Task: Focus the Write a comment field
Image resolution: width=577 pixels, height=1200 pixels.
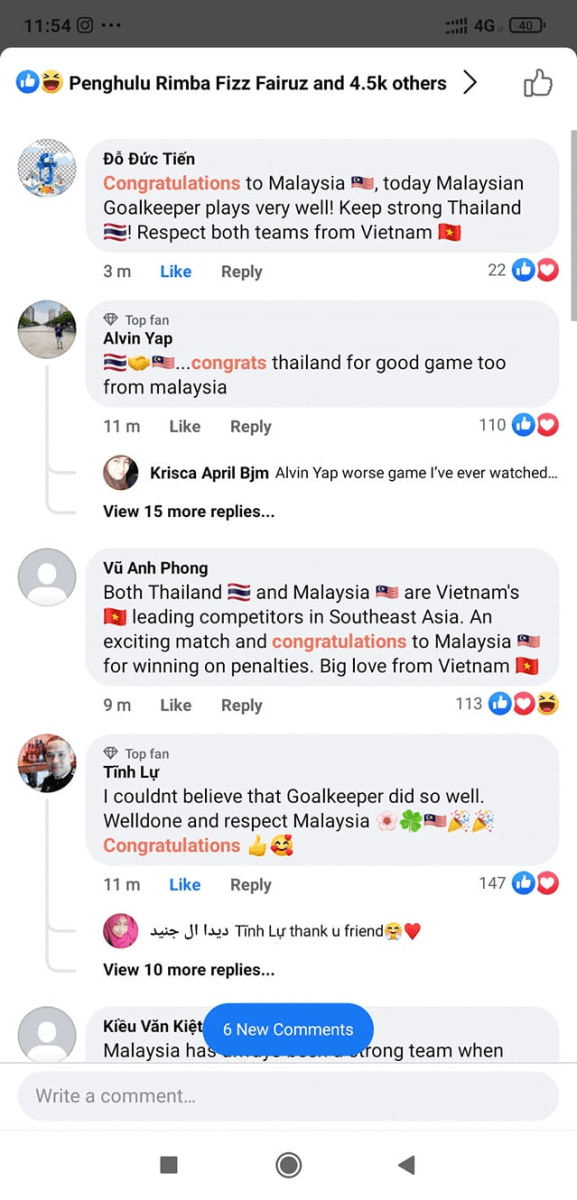Action: pyautogui.click(x=288, y=1096)
